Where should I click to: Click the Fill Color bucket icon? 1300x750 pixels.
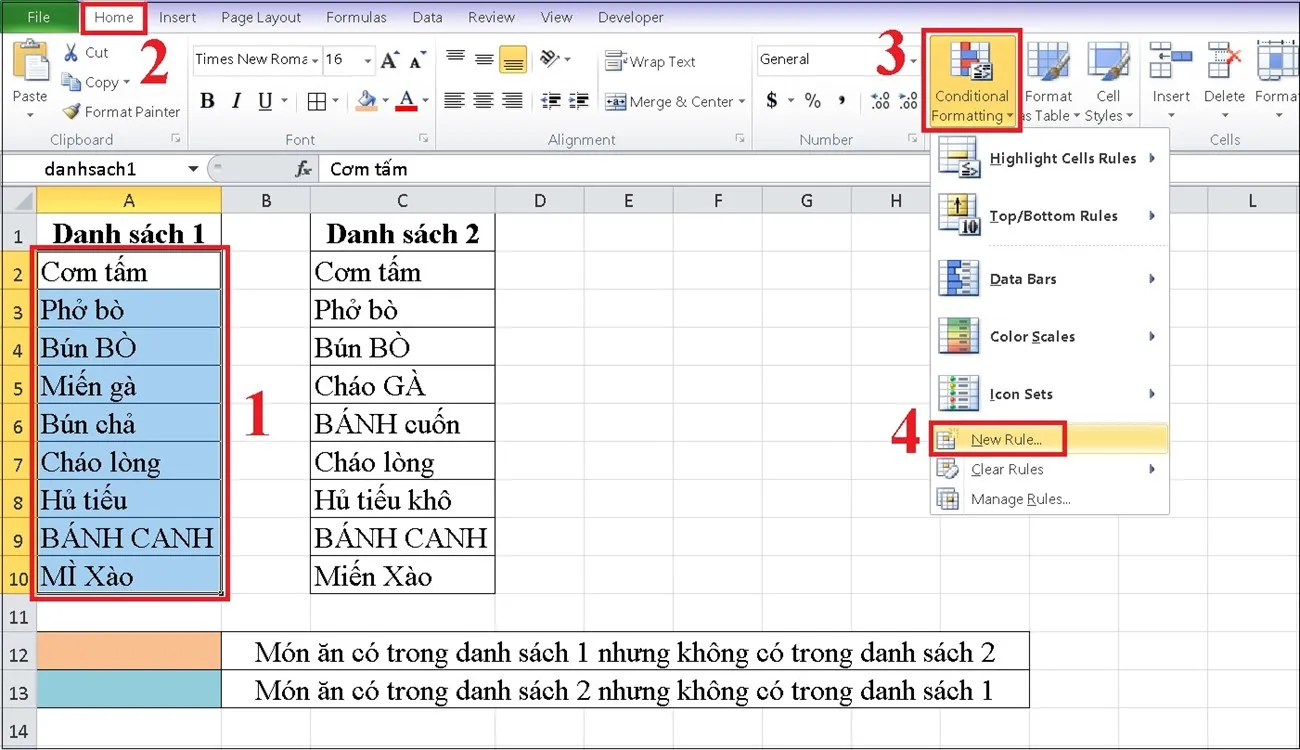click(367, 101)
